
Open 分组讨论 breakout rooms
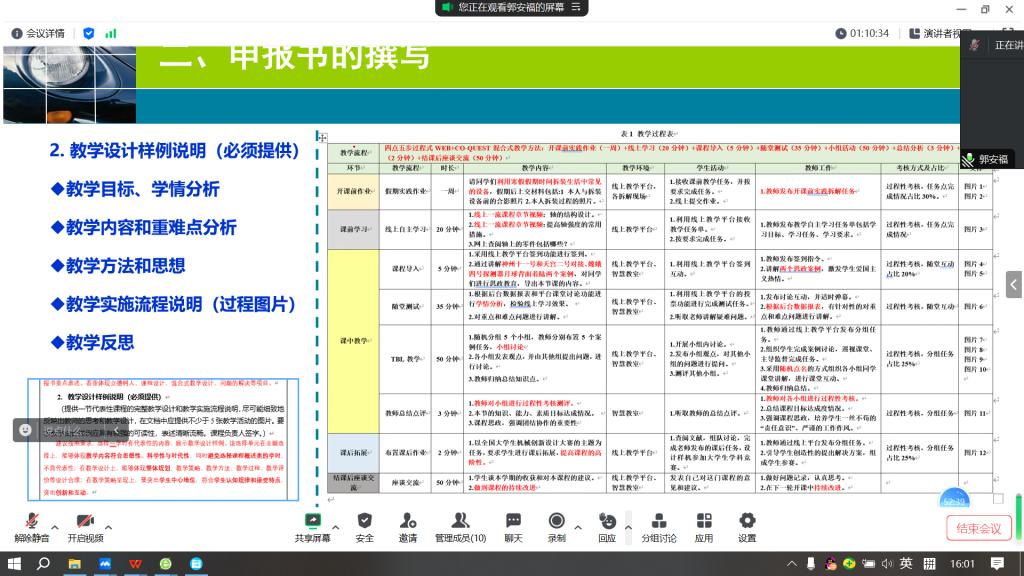coord(659,526)
